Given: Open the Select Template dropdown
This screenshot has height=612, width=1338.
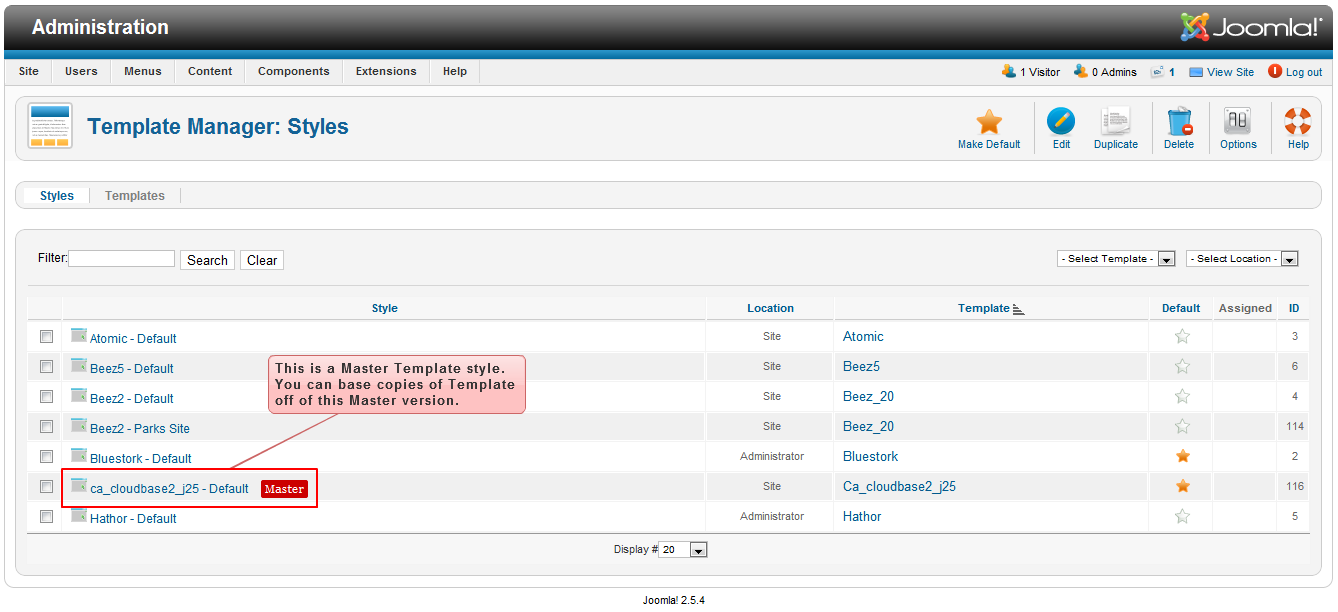Looking at the screenshot, I should (1116, 259).
